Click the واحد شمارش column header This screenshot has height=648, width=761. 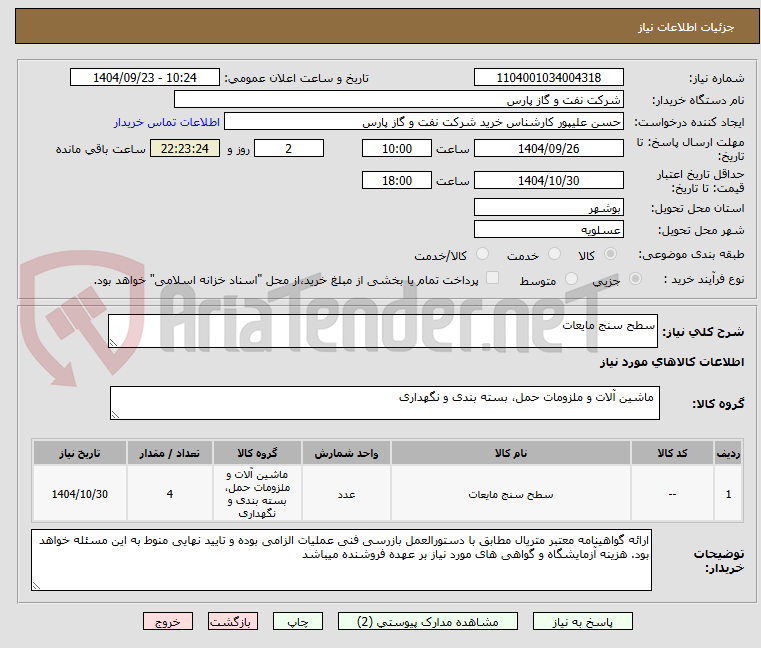point(346,453)
